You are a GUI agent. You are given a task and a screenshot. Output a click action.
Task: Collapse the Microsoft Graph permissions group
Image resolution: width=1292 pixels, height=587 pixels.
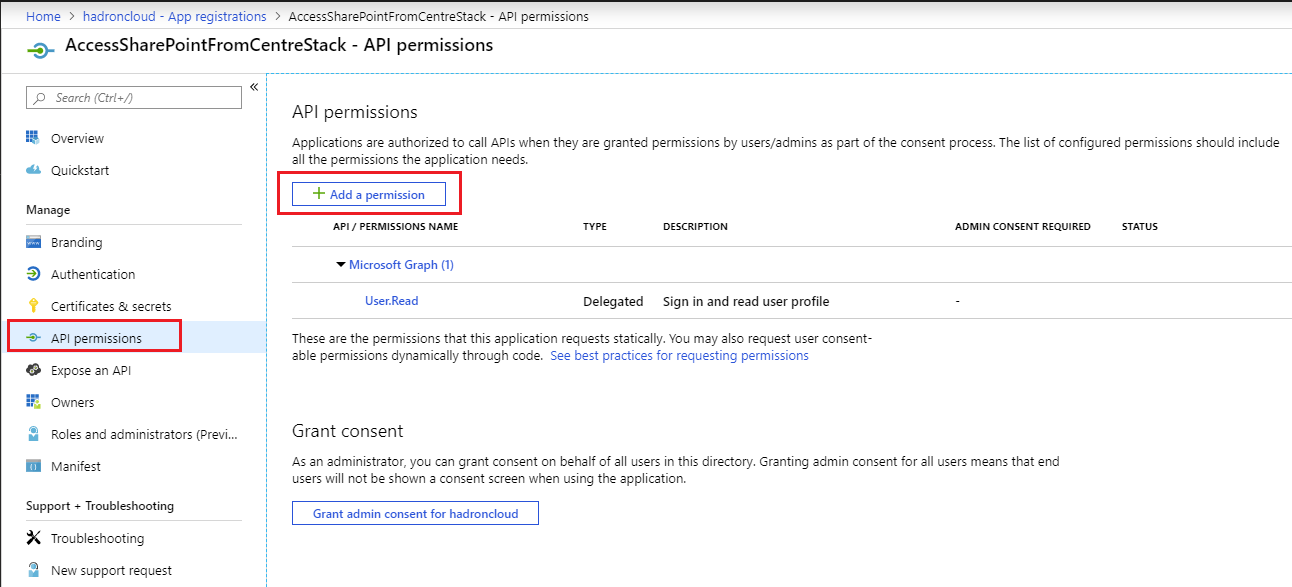pyautogui.click(x=341, y=265)
